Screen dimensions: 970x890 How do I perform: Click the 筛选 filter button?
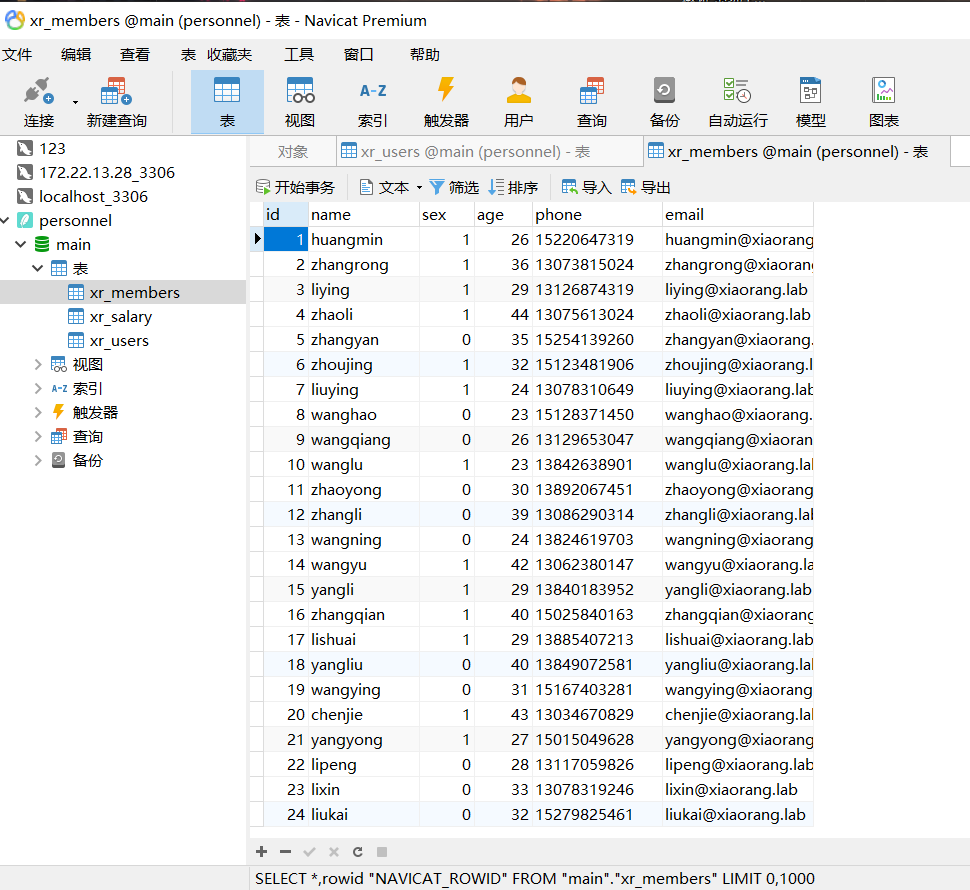[454, 187]
